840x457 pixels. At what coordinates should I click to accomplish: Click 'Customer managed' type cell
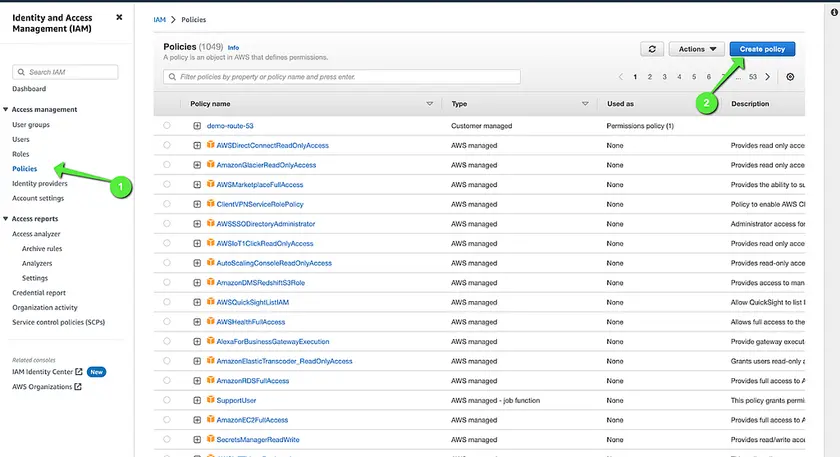pos(481,126)
